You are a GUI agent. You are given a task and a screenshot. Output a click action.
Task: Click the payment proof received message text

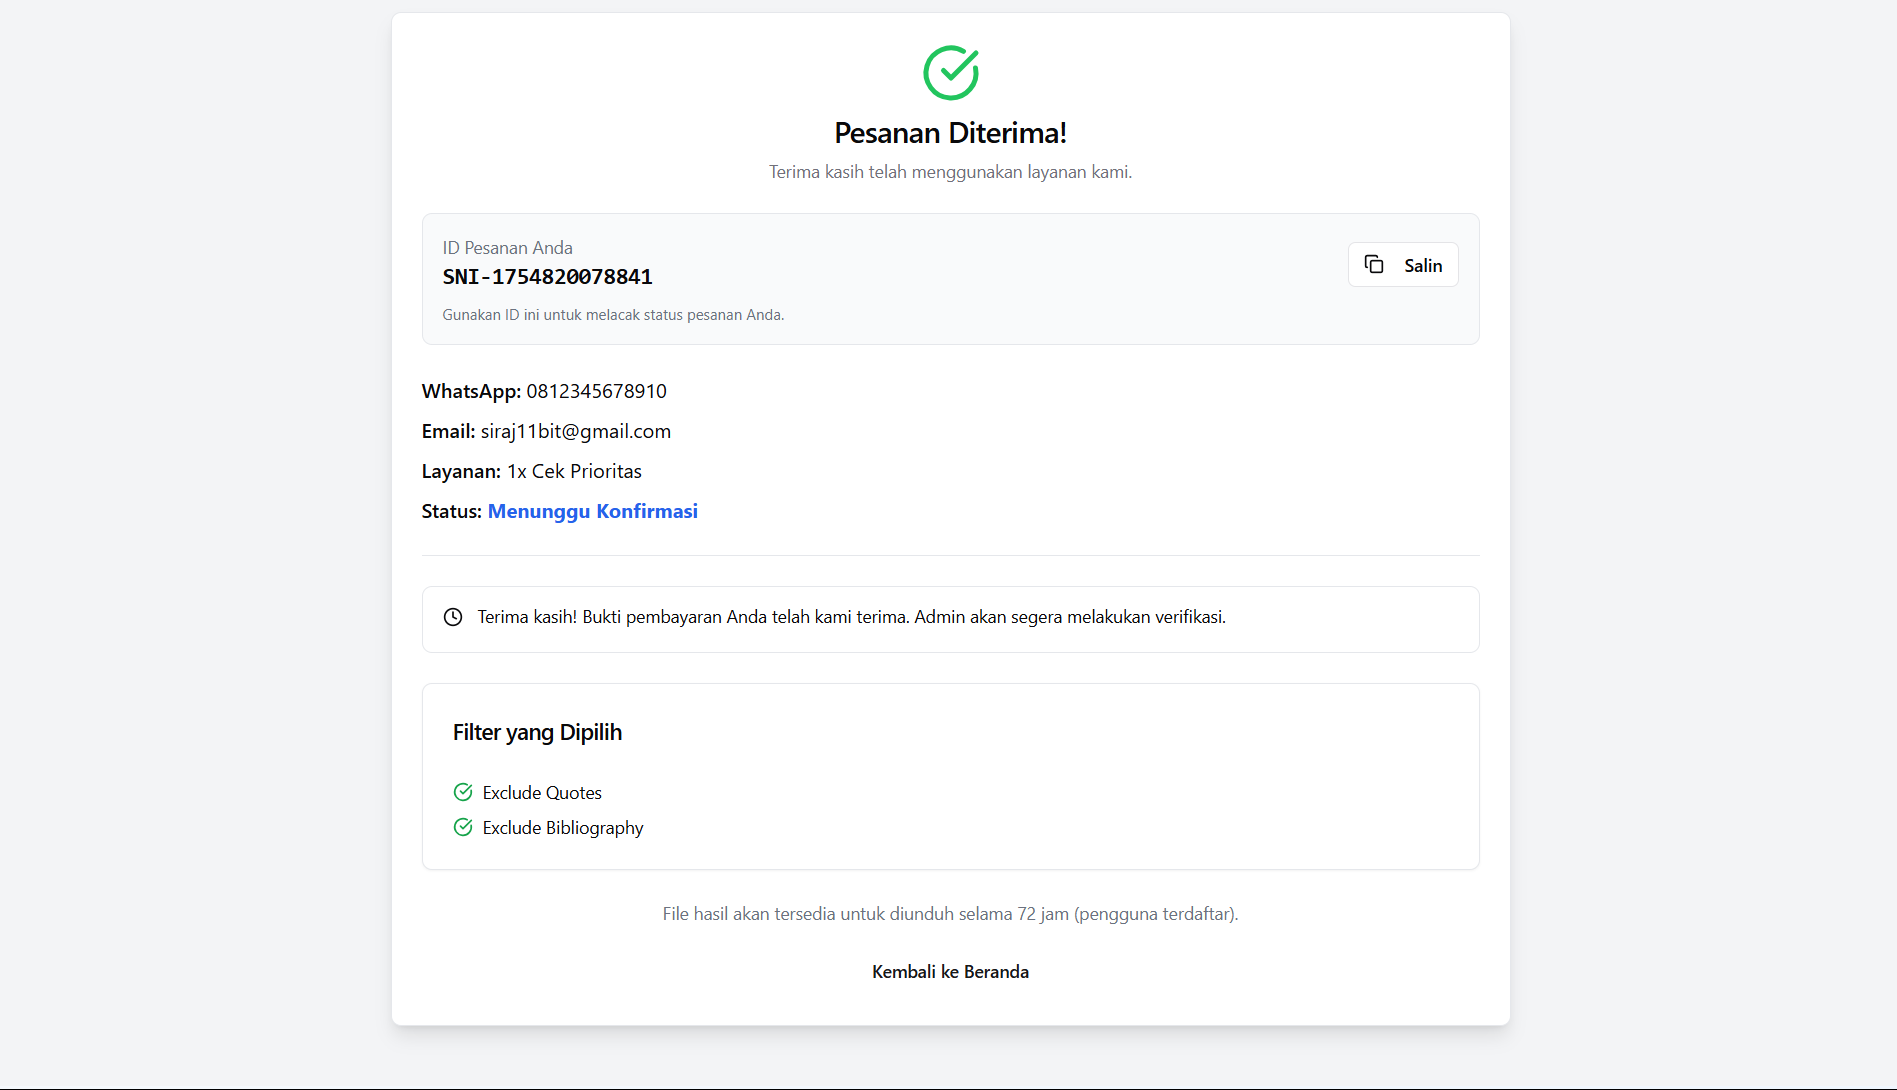pyautogui.click(x=851, y=617)
